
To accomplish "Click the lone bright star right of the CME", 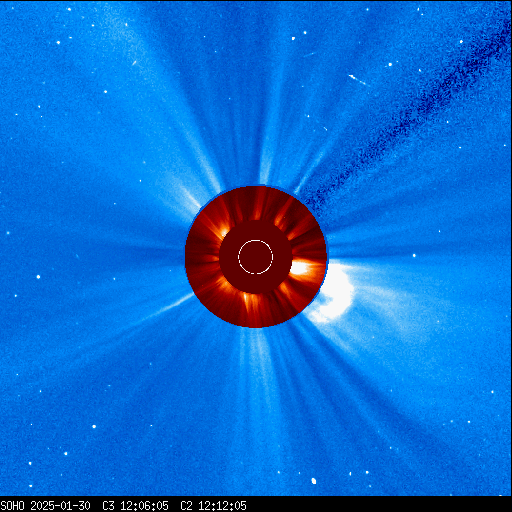I will click(414, 255).
